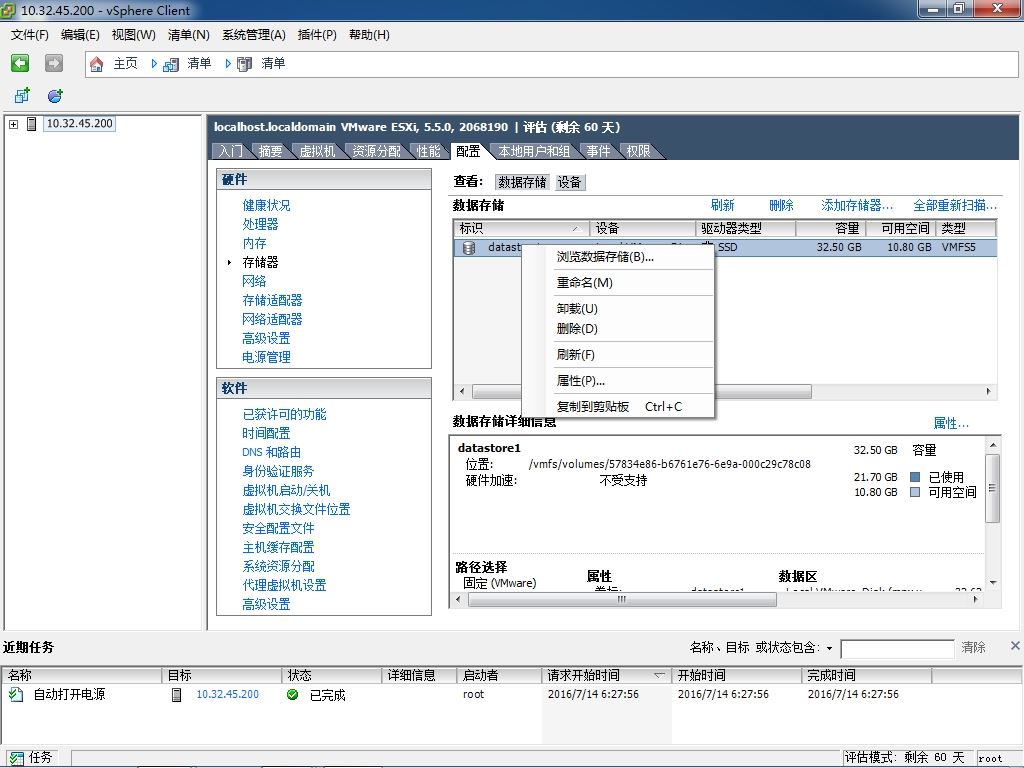Click the create resource pool toolbar icon
The image size is (1024, 768).
coord(56,95)
